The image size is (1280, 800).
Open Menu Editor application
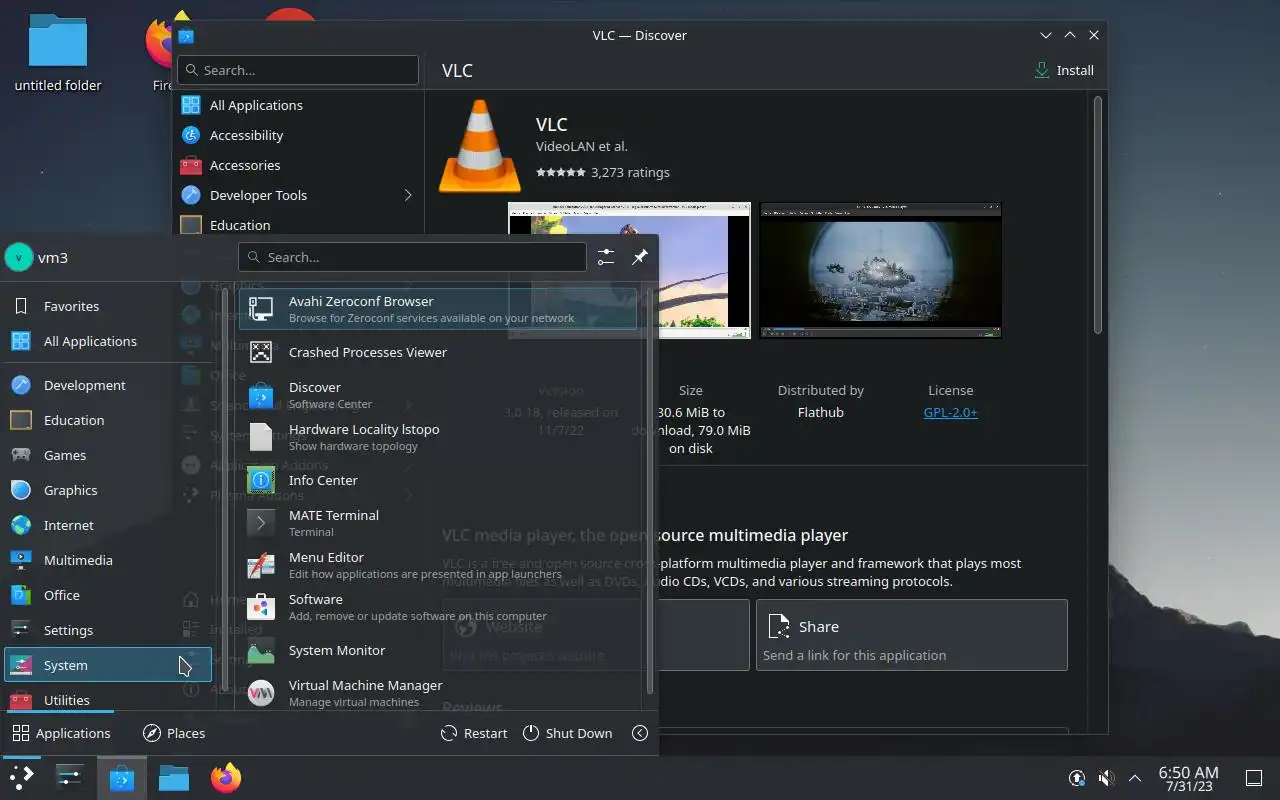(x=437, y=565)
